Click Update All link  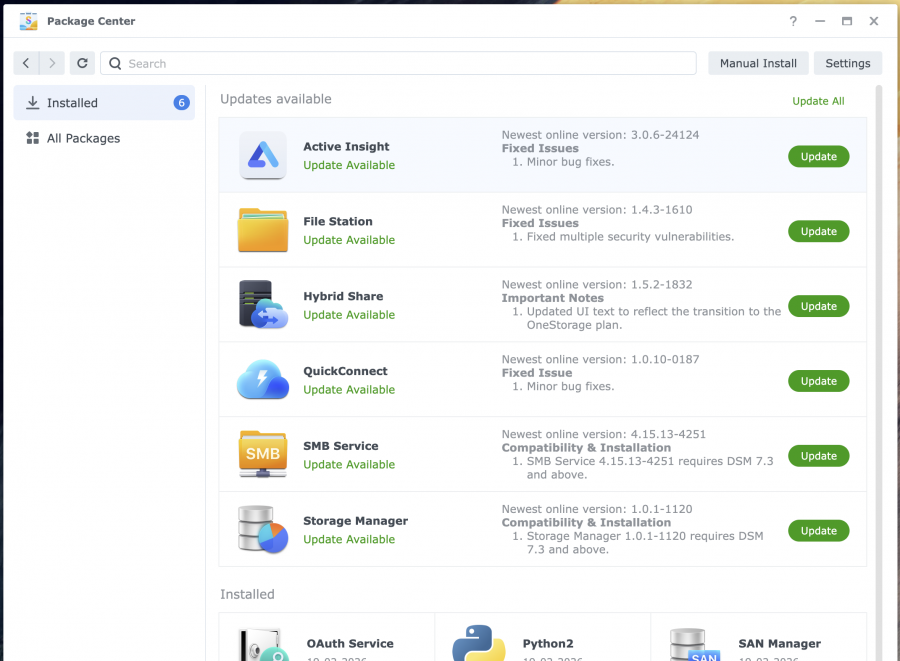[x=818, y=101]
